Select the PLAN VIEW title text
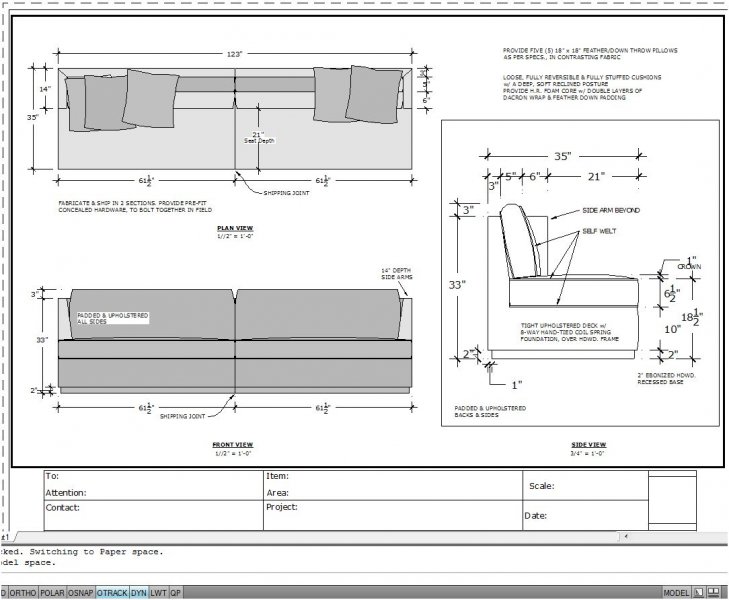Screen dimensions: 729x600 coord(235,228)
